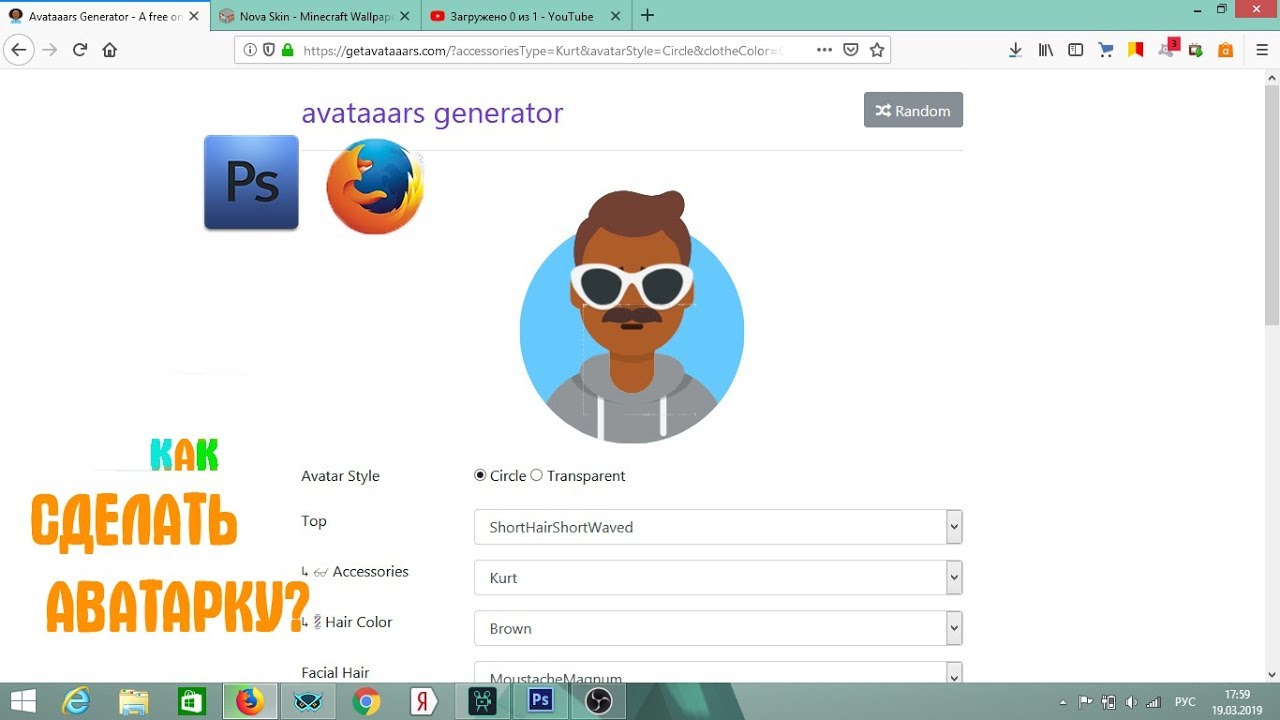The height and width of the screenshot is (720, 1280).
Task: Click the green connection padlock
Action: (288, 50)
